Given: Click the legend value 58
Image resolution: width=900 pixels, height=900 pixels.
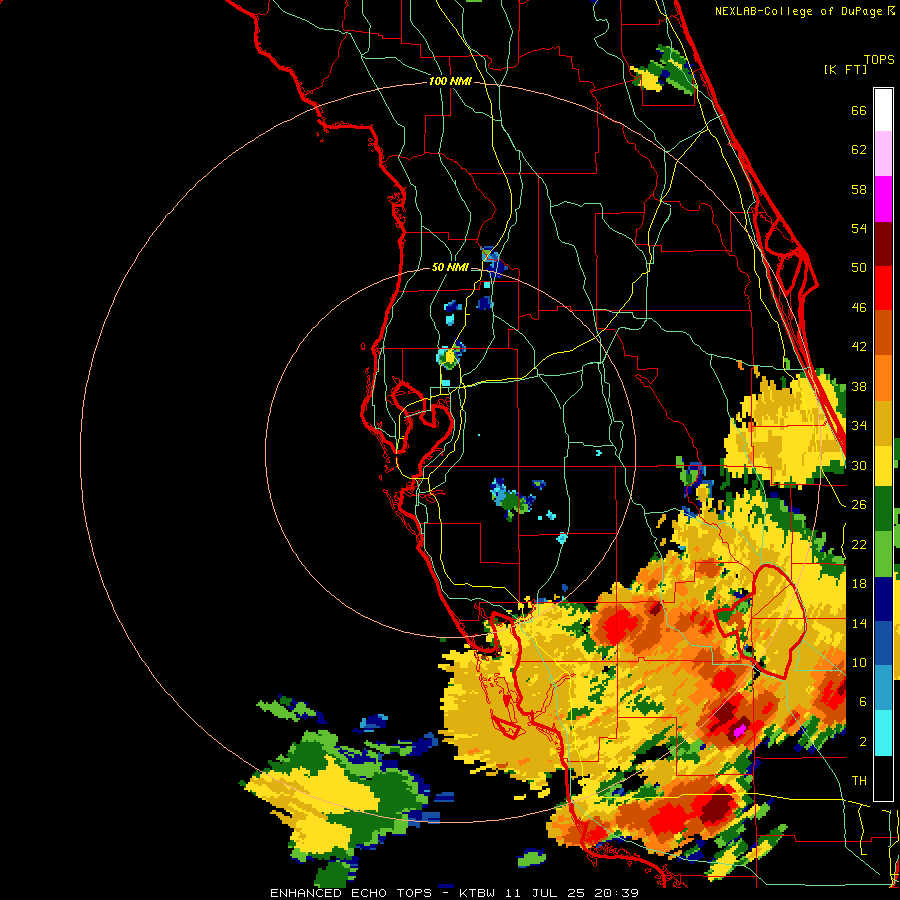Looking at the screenshot, I should coord(859,189).
